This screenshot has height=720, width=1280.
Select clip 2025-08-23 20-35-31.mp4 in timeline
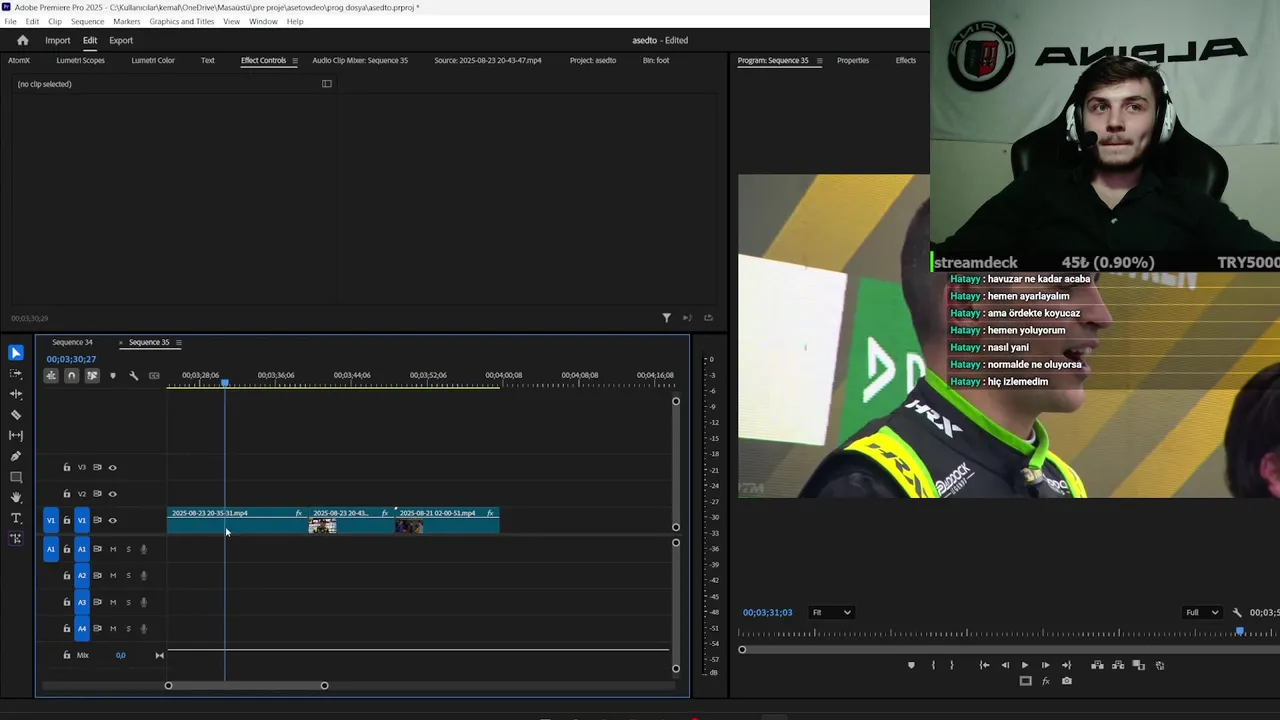point(237,520)
